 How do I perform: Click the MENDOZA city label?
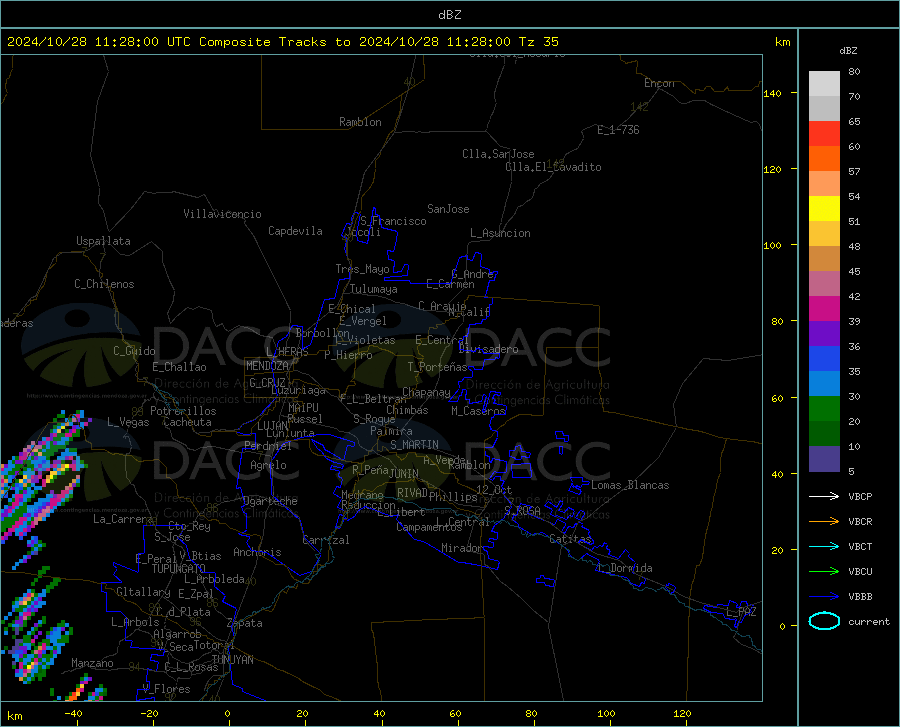tap(267, 366)
